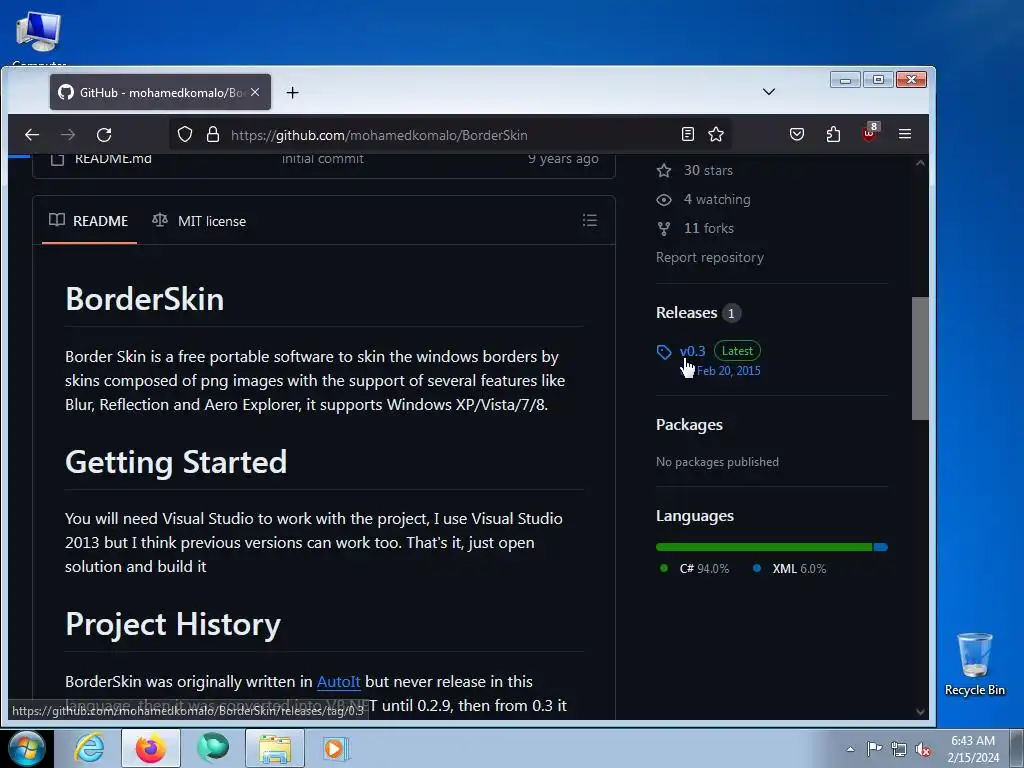
Task: Click the 30 stars link
Action: [708, 170]
